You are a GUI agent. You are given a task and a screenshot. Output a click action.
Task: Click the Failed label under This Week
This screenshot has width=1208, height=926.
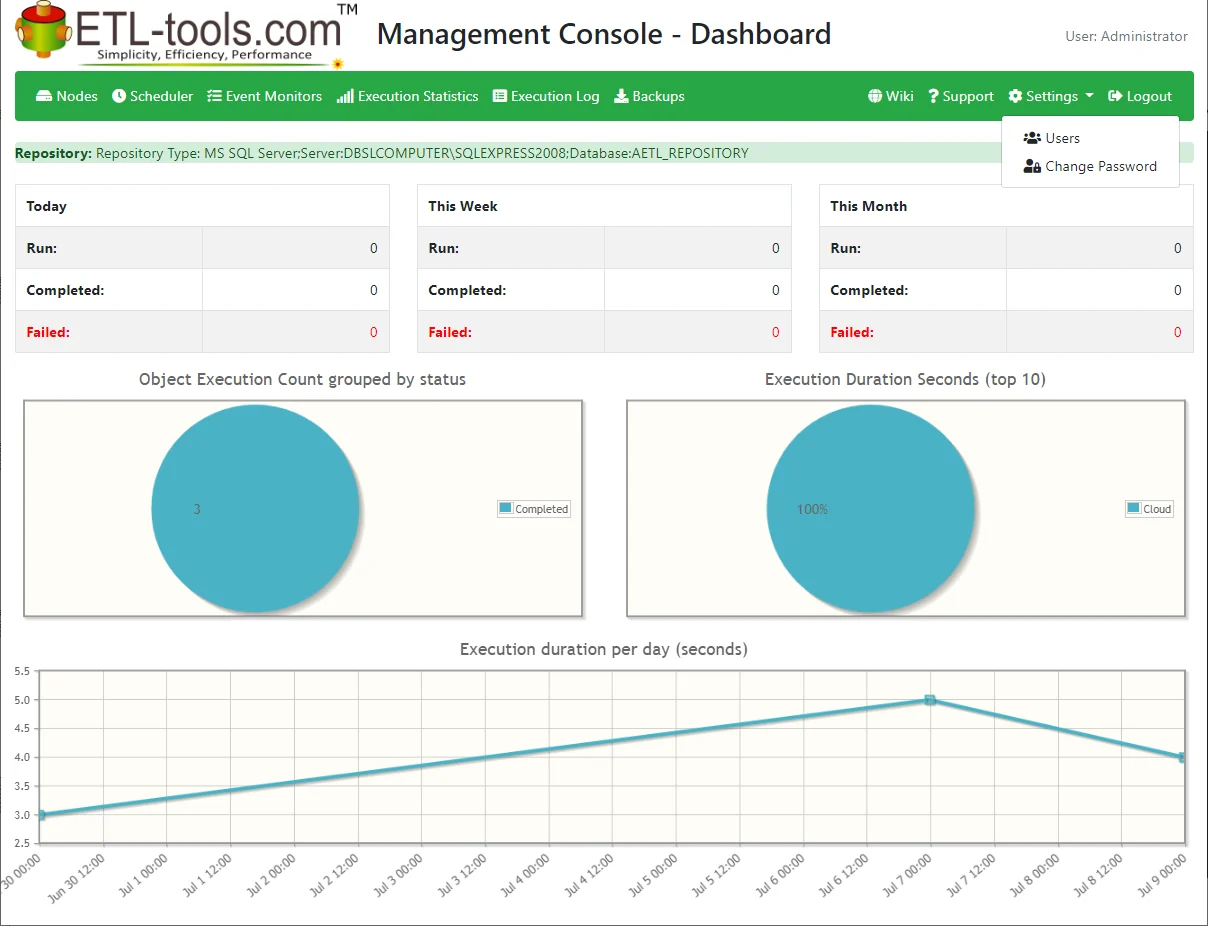450,332
